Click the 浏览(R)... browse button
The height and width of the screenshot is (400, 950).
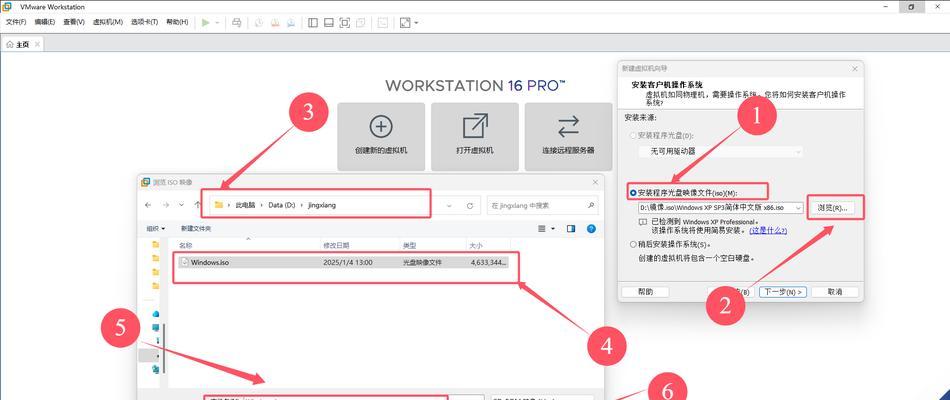(x=832, y=208)
